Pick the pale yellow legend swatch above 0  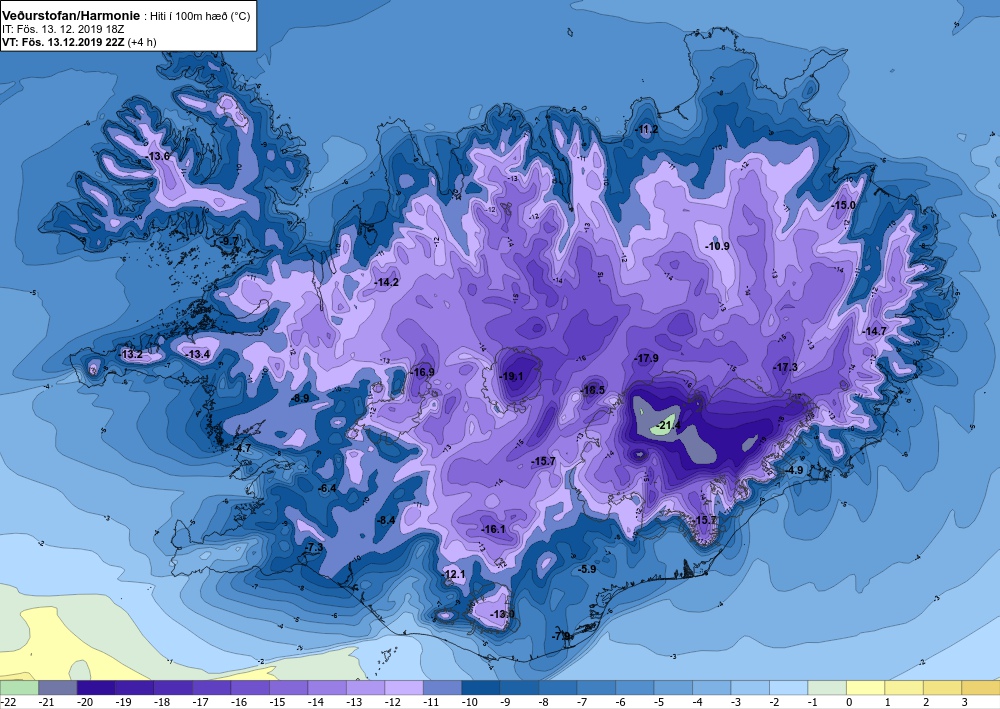point(865,688)
